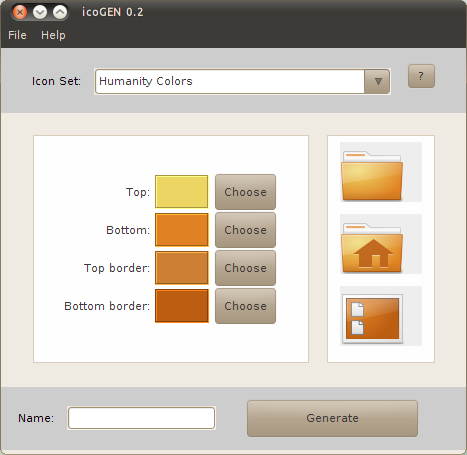Choose a new Top border color

click(245, 268)
